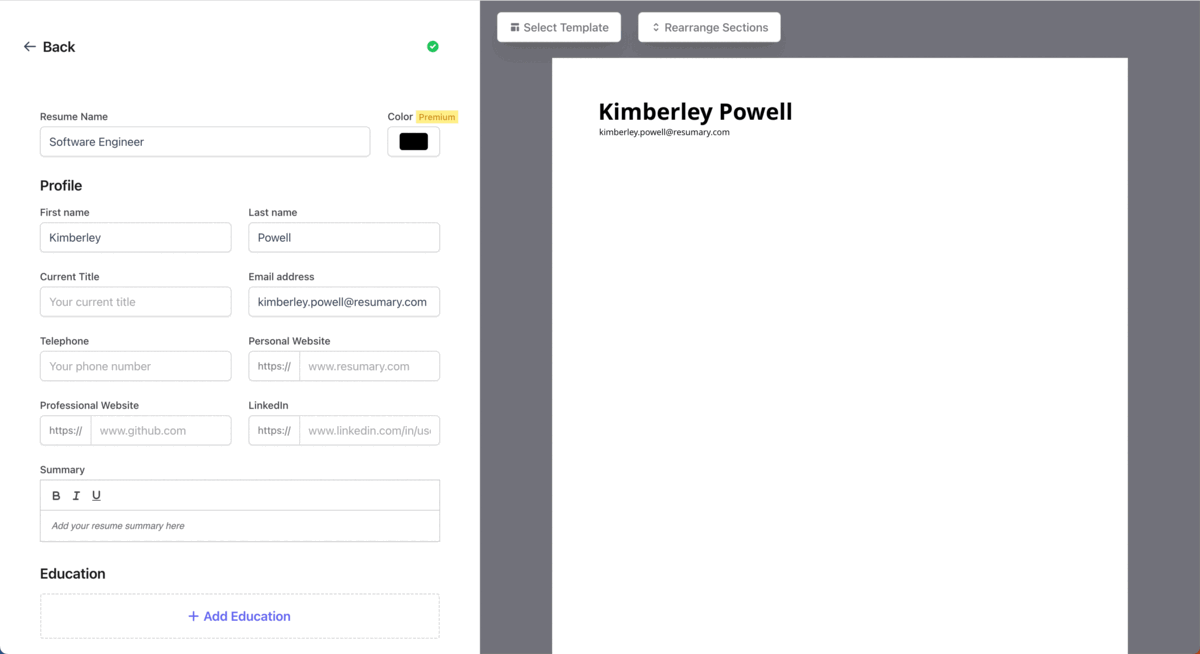Click the resume summary text area
The height and width of the screenshot is (654, 1200).
(x=239, y=525)
